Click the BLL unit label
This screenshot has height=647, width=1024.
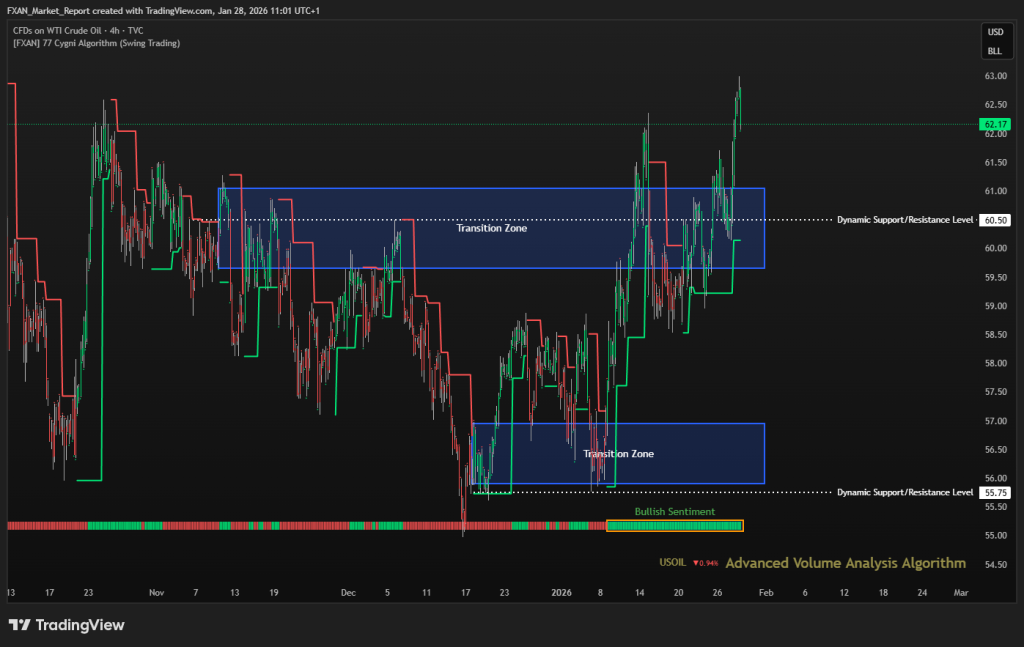tap(994, 50)
